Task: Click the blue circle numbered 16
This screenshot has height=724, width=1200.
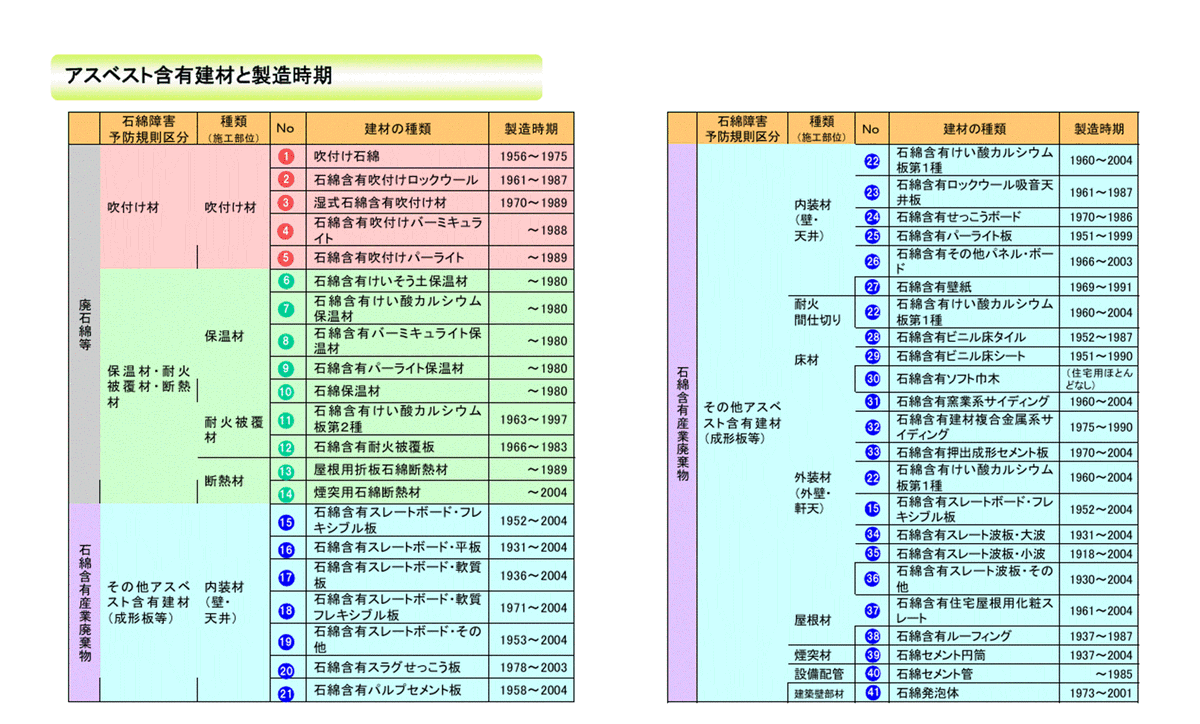Action: [285, 549]
